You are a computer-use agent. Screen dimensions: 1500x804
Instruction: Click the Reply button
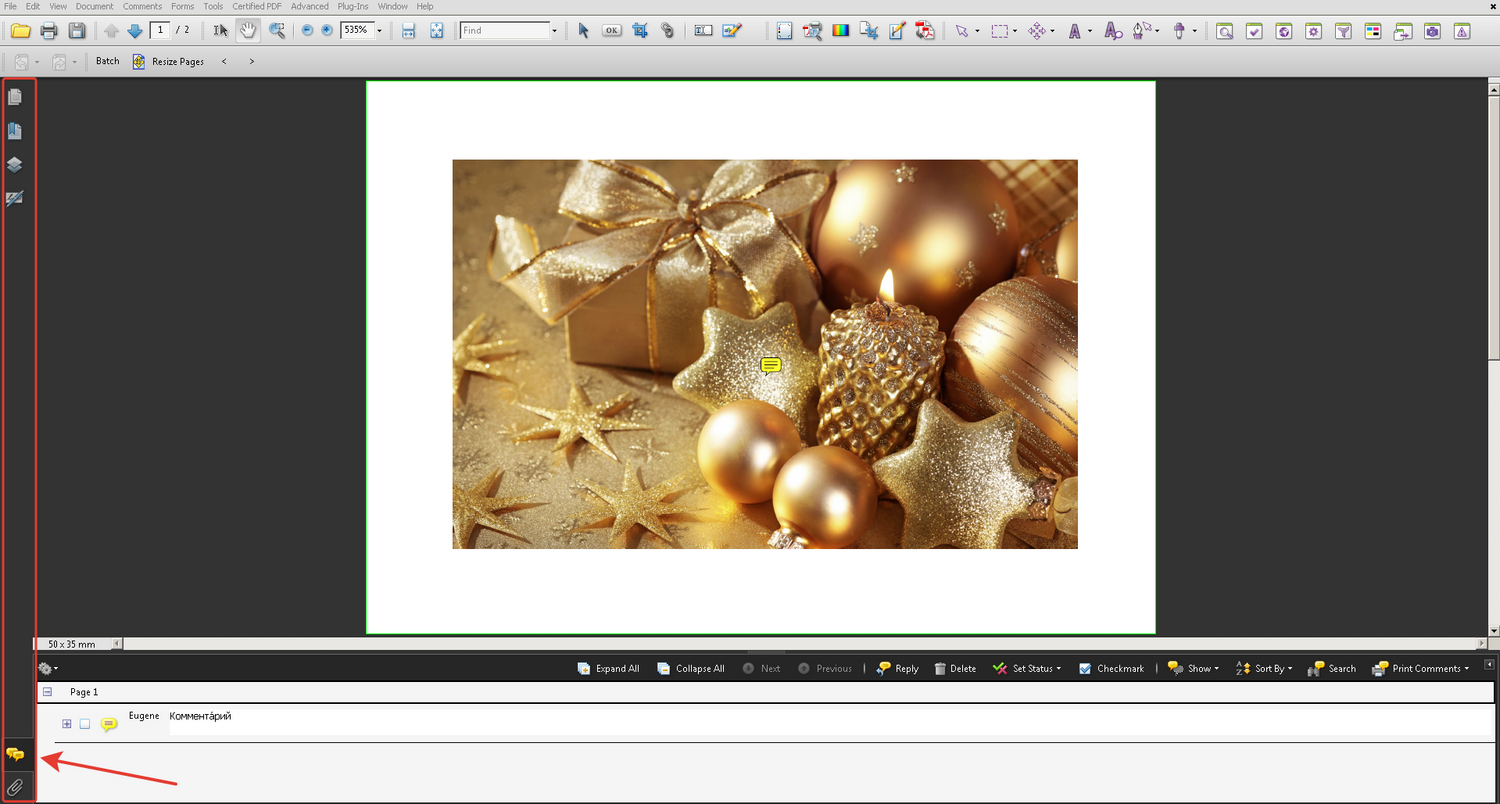[x=897, y=668]
